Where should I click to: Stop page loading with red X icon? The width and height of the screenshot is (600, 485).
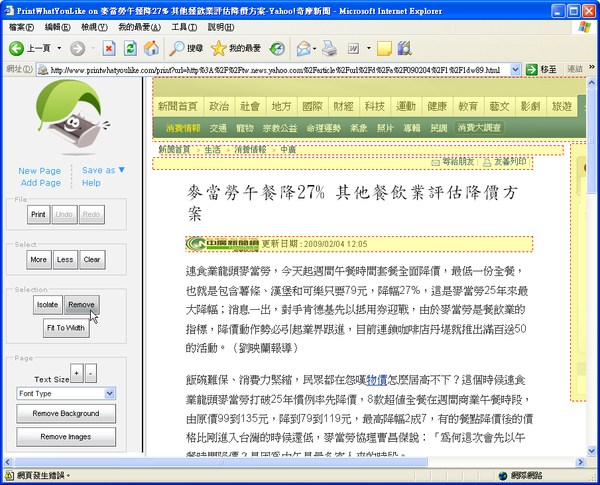[x=109, y=48]
